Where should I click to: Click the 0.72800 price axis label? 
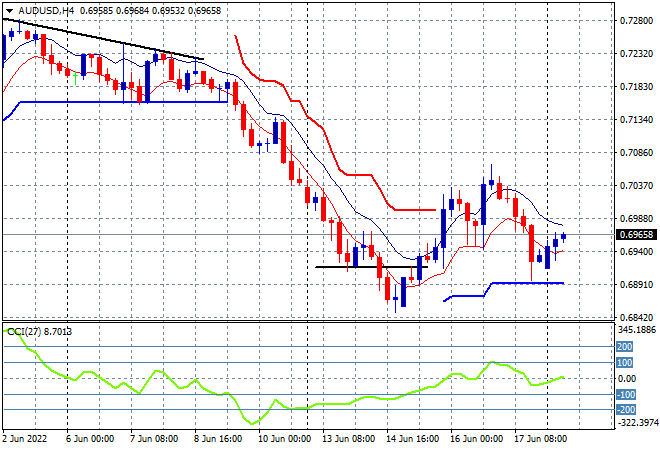[636, 21]
